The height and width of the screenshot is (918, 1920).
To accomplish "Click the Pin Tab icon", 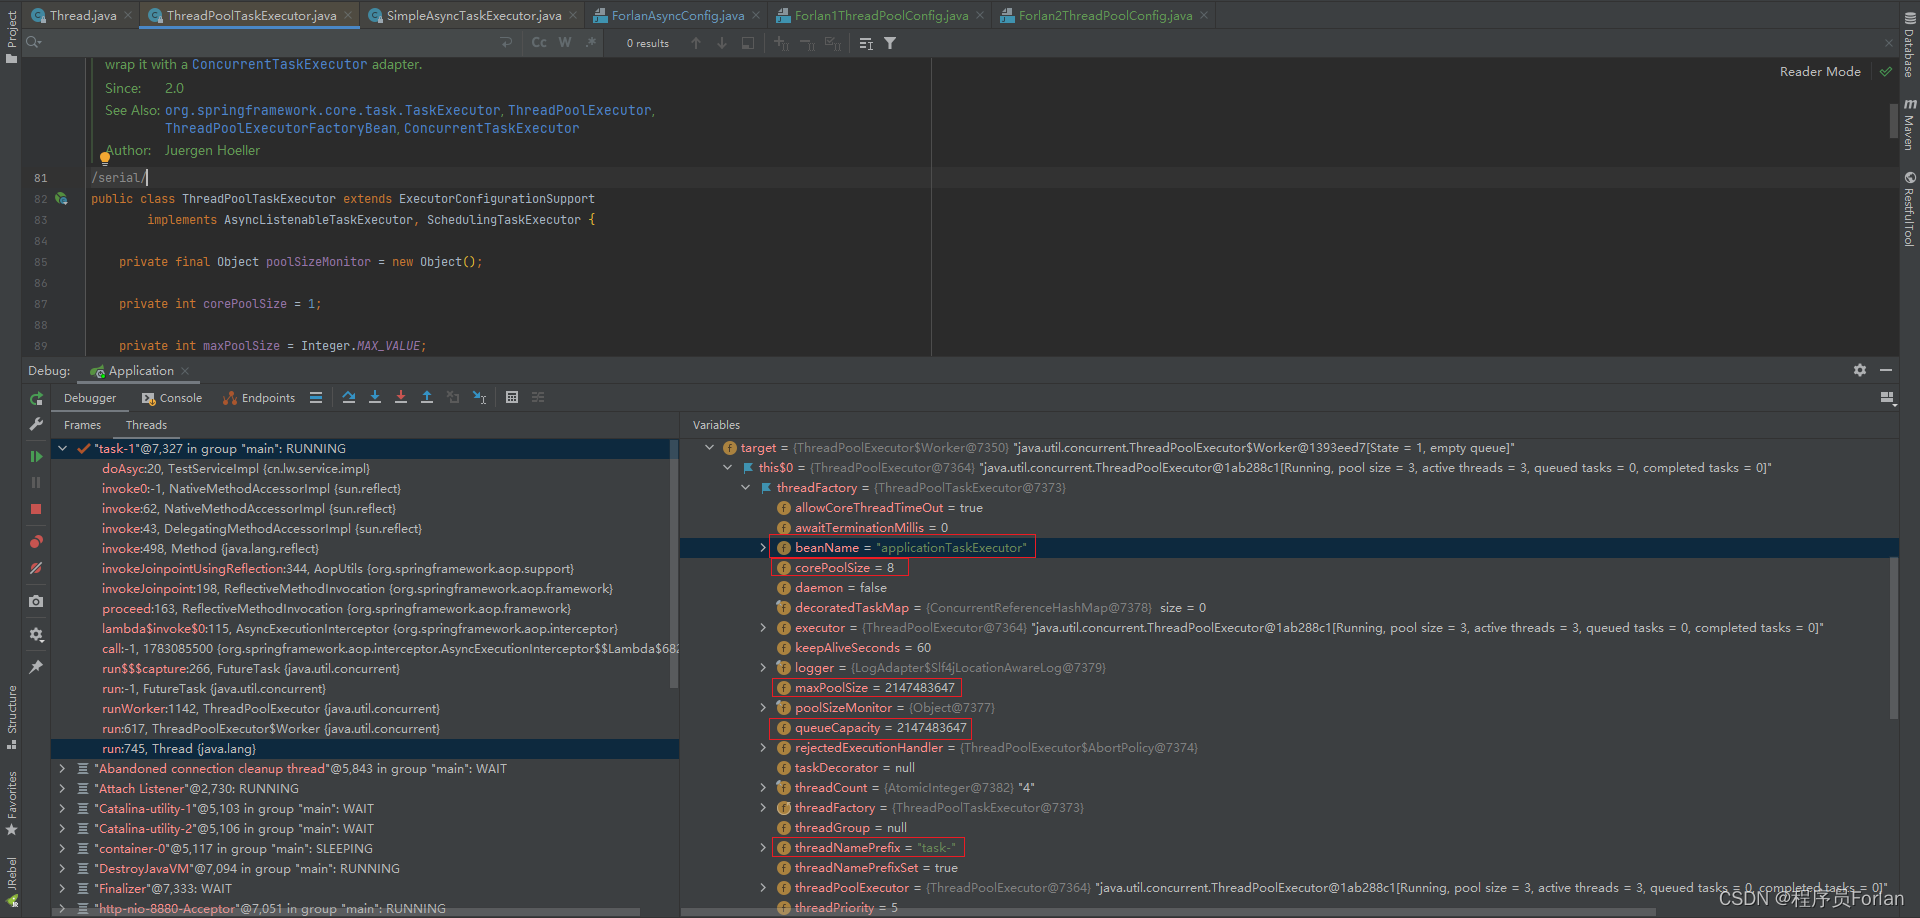I will click(36, 666).
